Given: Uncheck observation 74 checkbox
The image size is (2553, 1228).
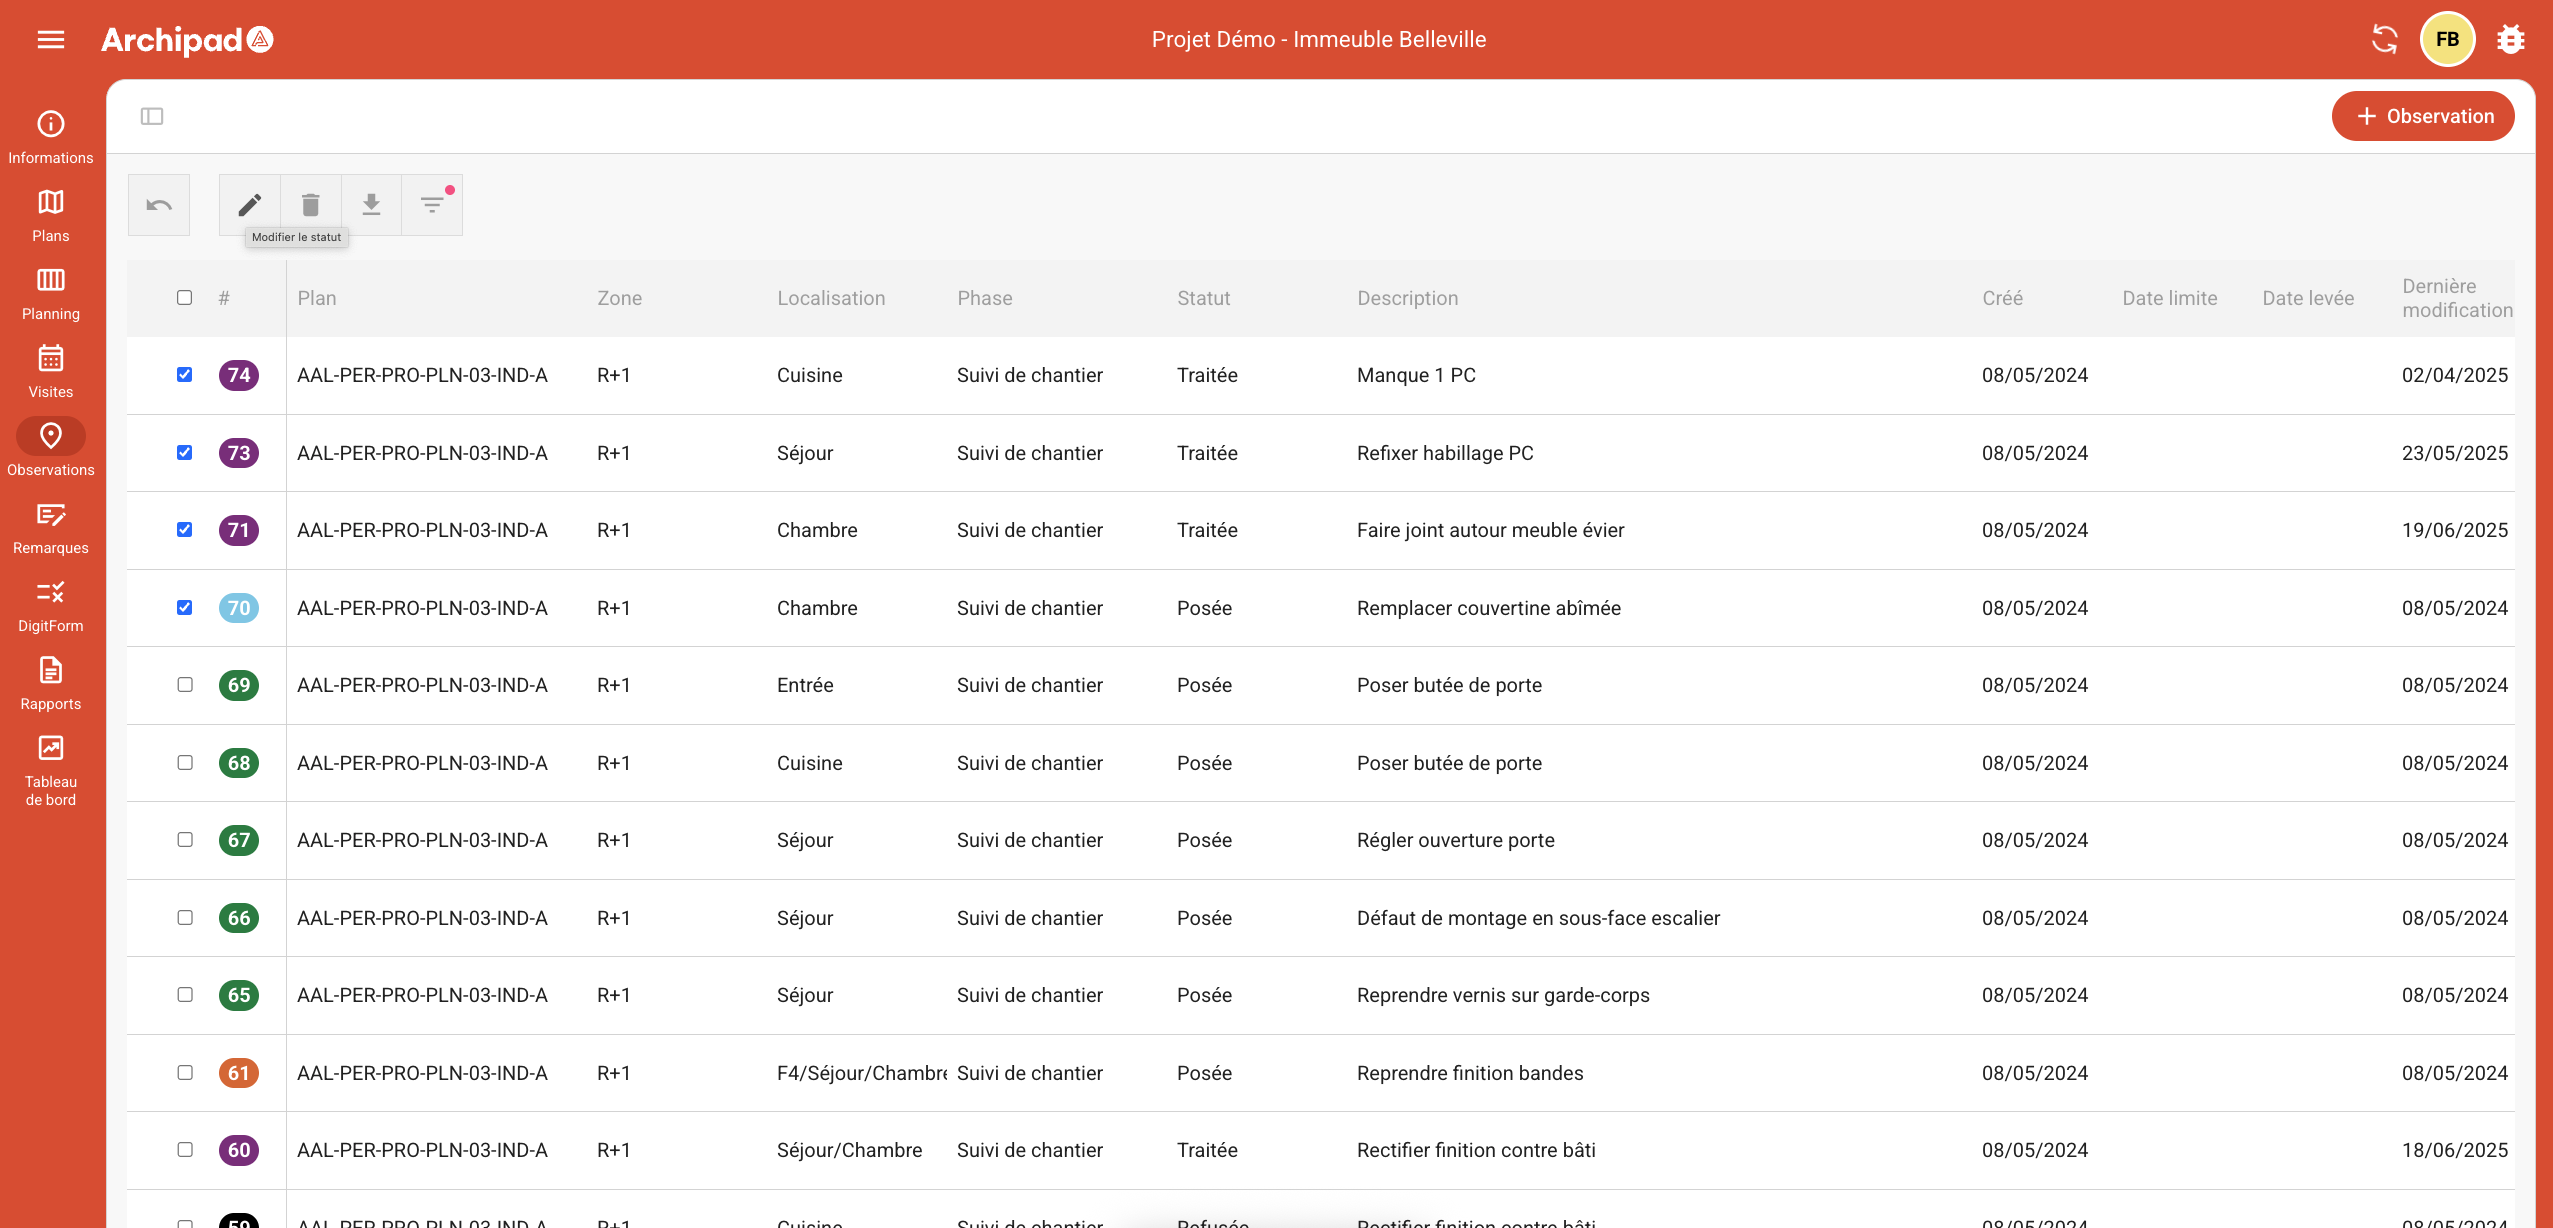Looking at the screenshot, I should point(185,375).
